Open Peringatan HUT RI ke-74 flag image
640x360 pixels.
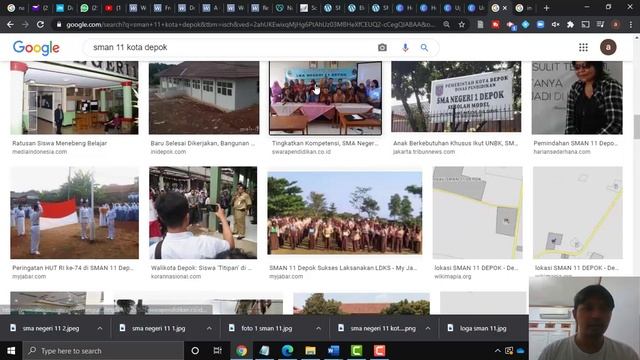(74, 213)
